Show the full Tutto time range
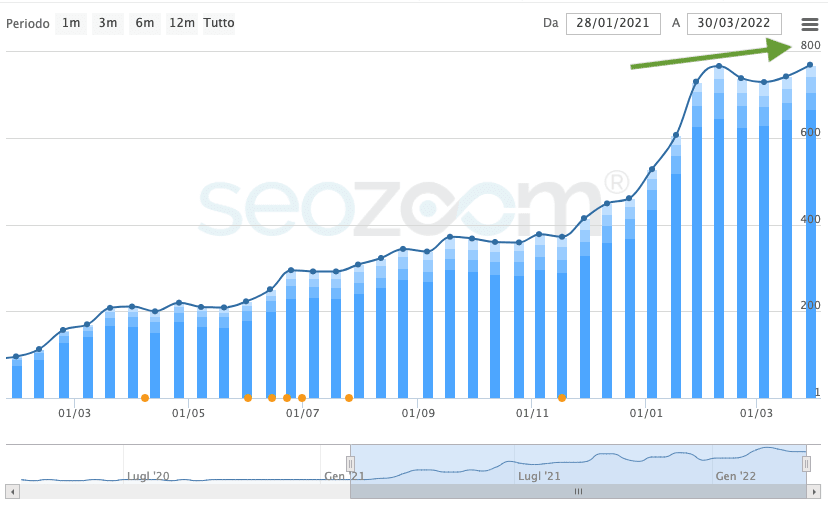The height and width of the screenshot is (510, 828). (219, 23)
